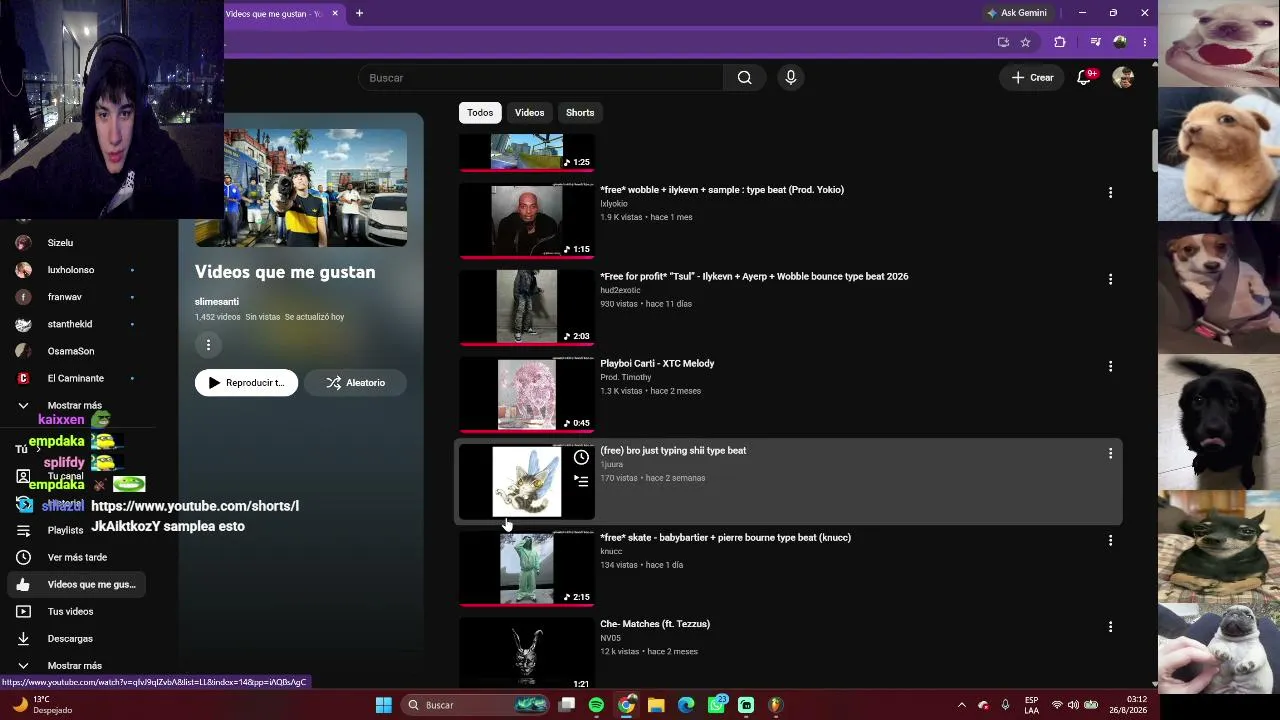Open options for 'Tsul' type beat video

pyautogui.click(x=1110, y=279)
